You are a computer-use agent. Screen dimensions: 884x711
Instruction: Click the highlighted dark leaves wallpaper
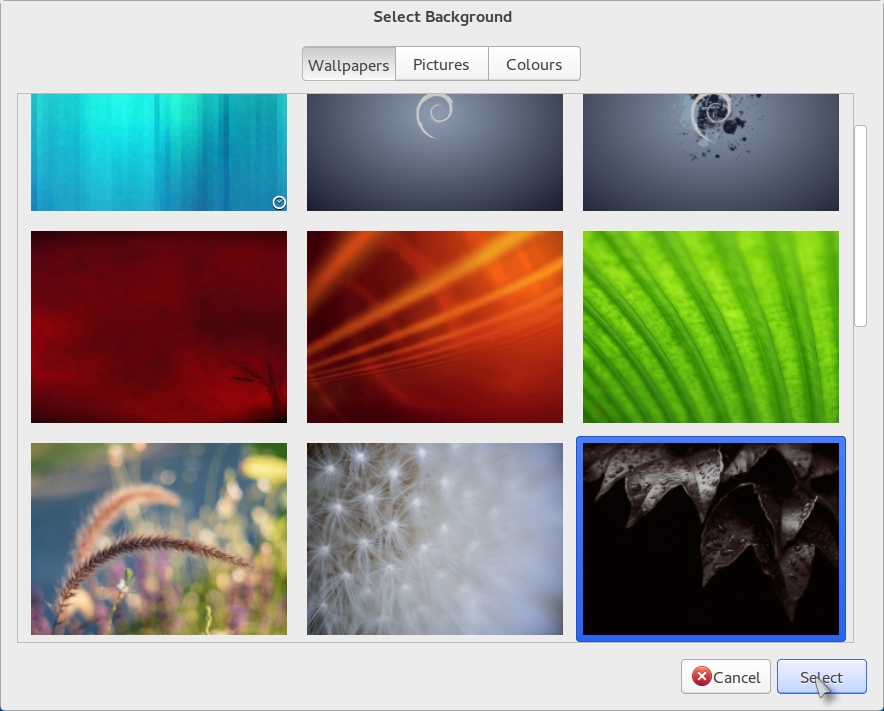[710, 539]
